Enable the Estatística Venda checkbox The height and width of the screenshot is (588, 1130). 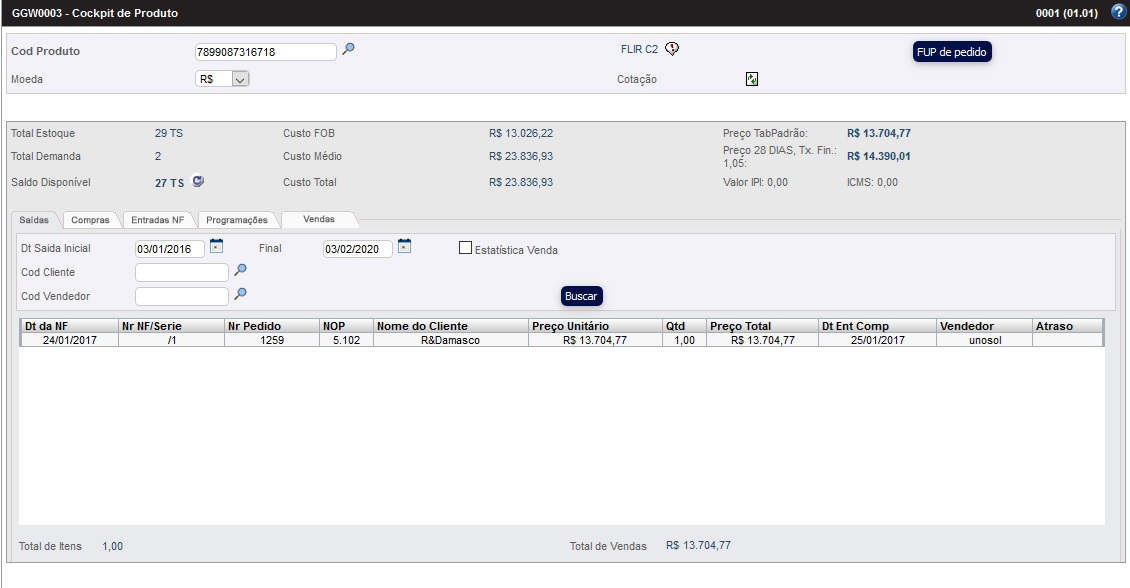click(465, 248)
